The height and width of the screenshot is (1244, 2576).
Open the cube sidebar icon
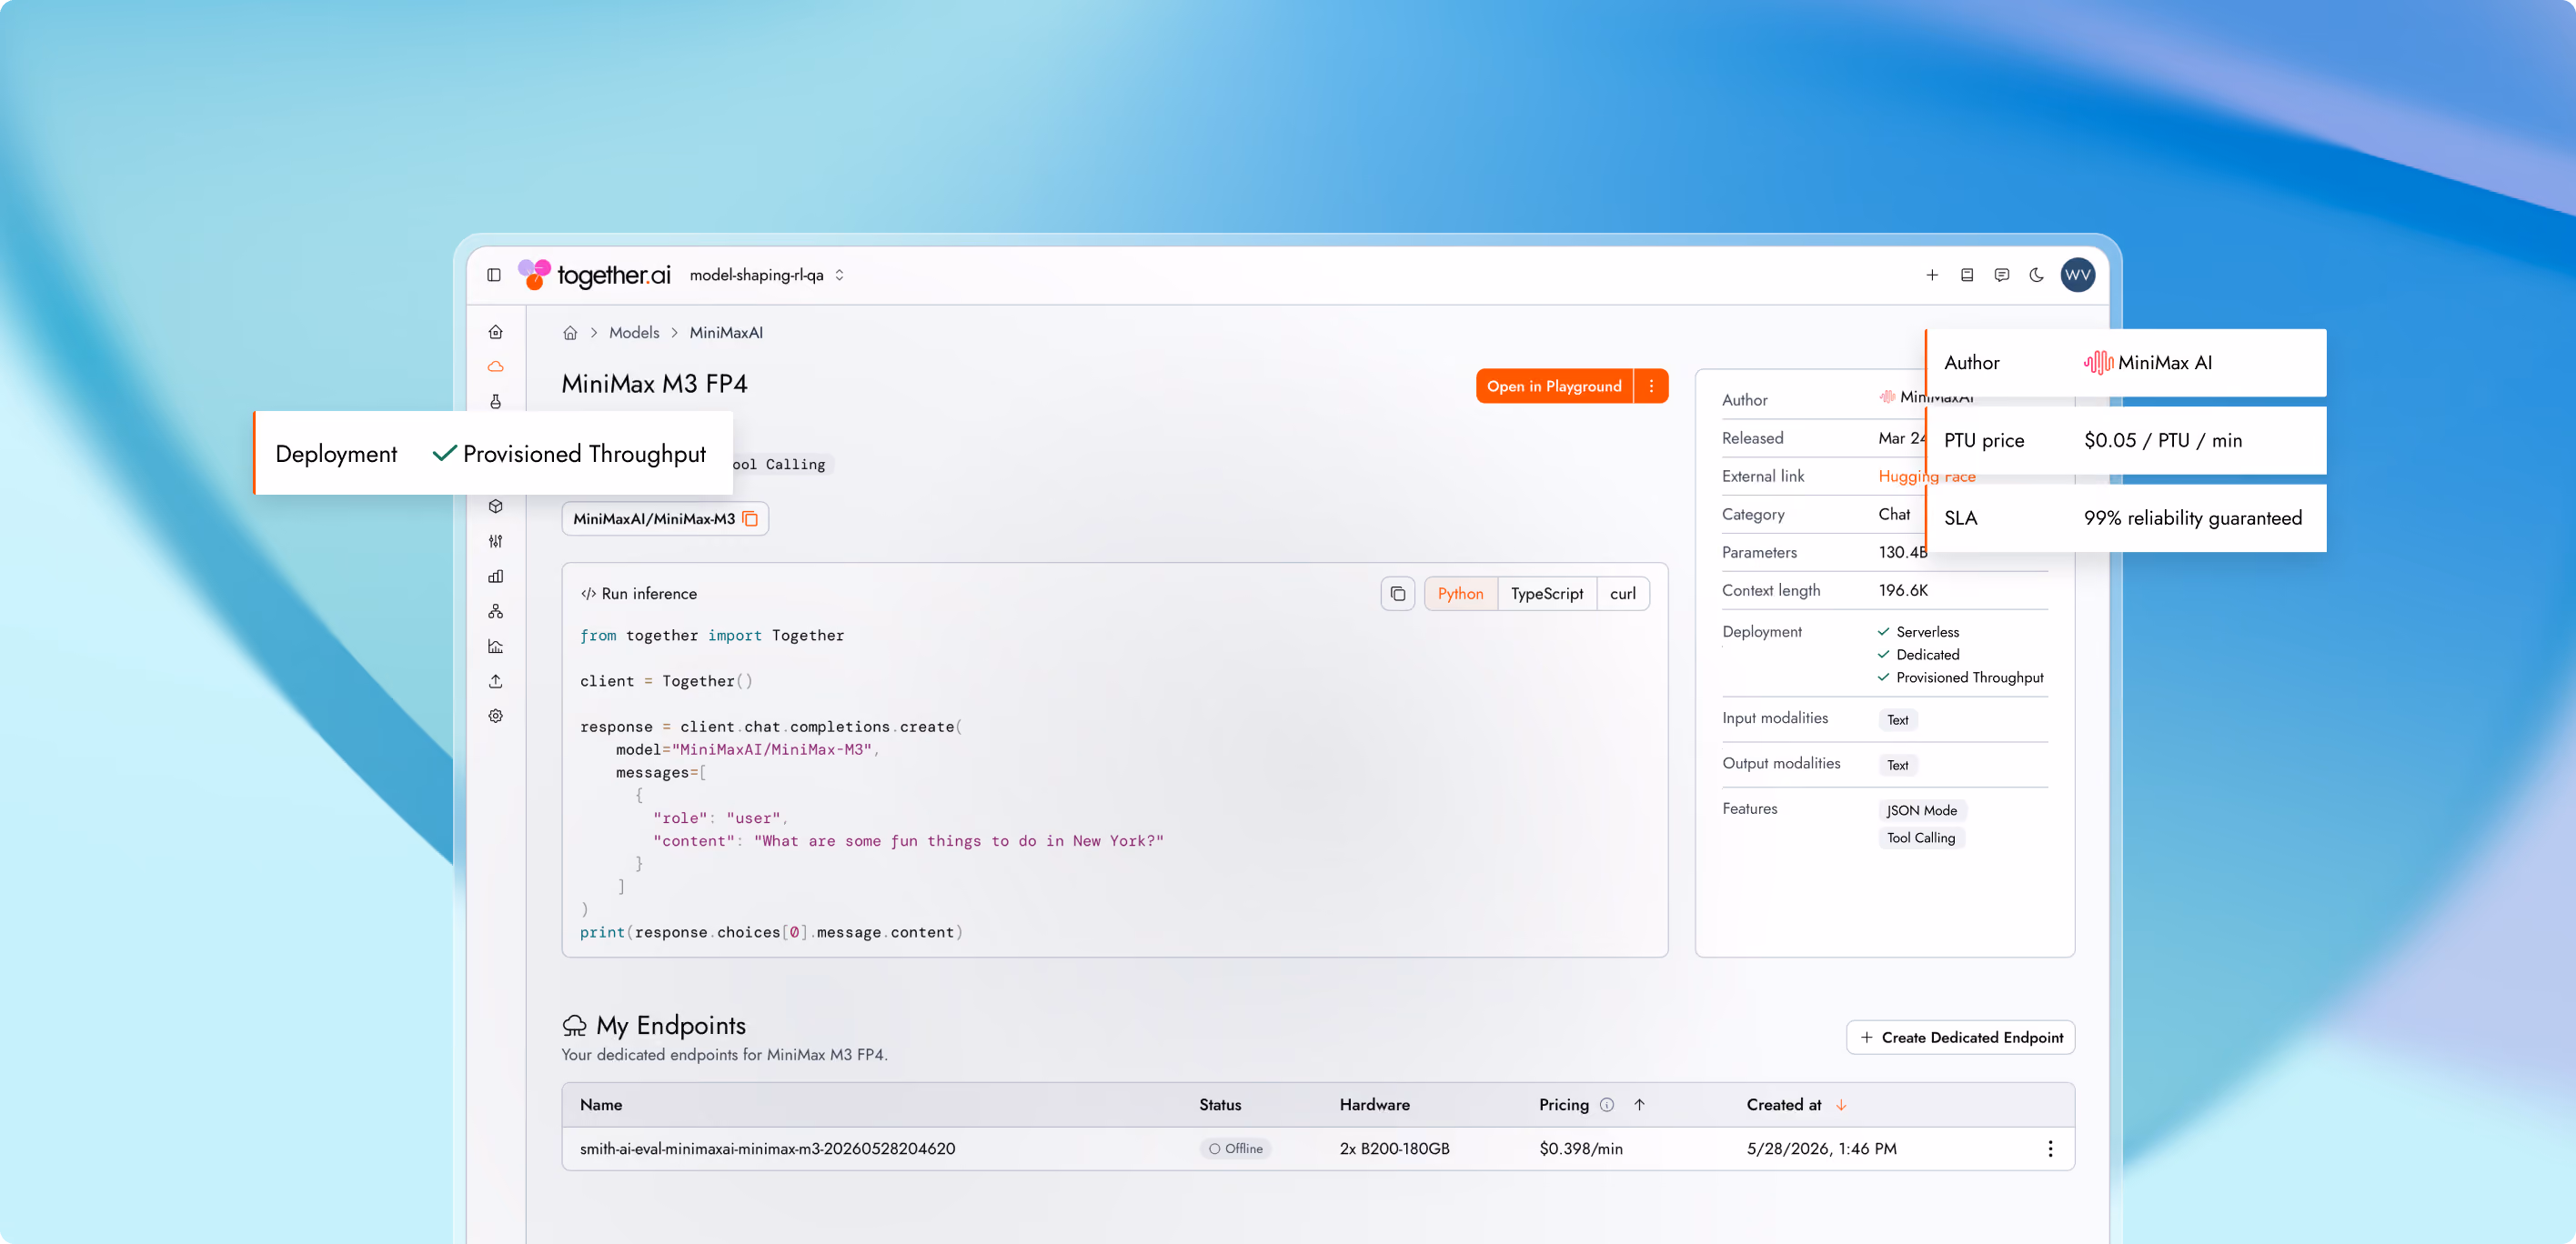pos(496,506)
